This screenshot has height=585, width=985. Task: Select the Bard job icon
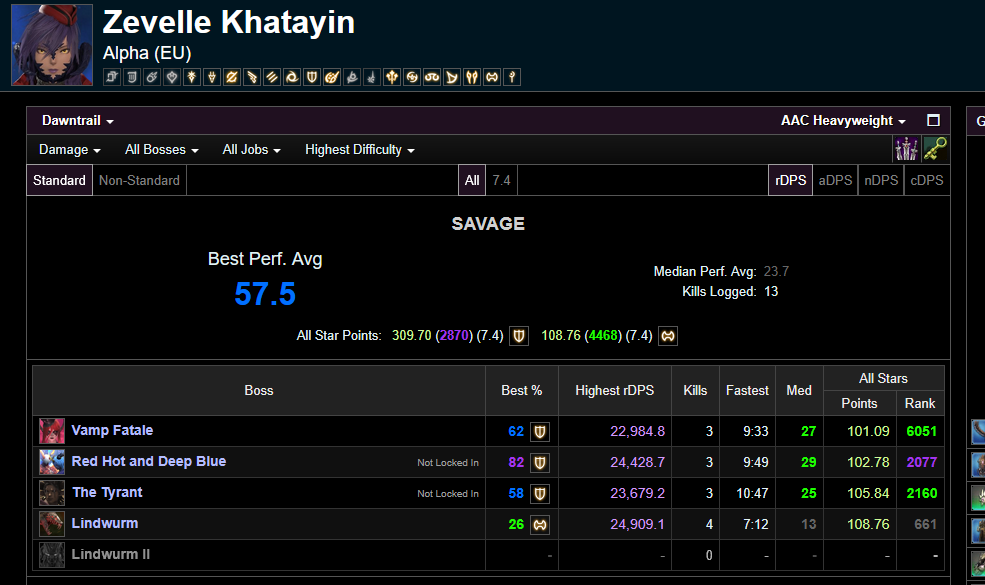coord(132,77)
